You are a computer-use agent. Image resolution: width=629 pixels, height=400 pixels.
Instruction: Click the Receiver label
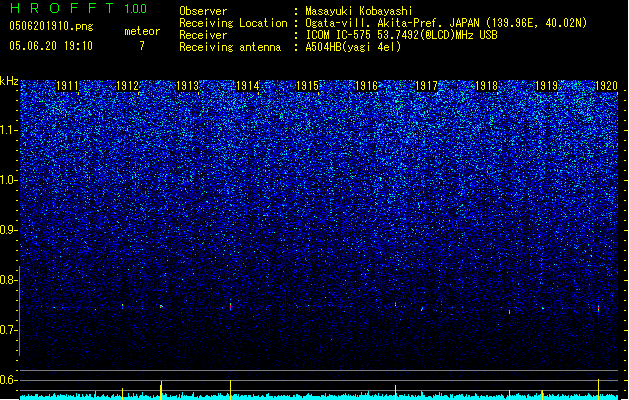(x=203, y=35)
